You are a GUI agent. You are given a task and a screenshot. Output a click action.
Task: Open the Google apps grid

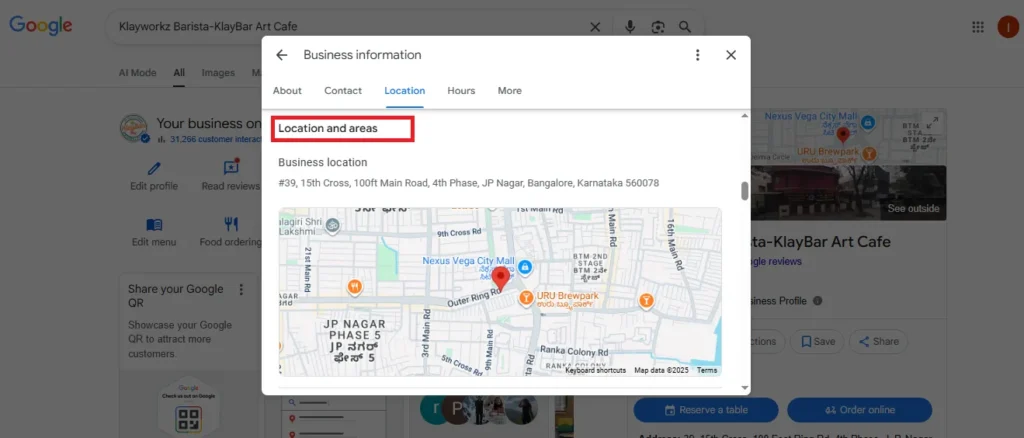978,27
